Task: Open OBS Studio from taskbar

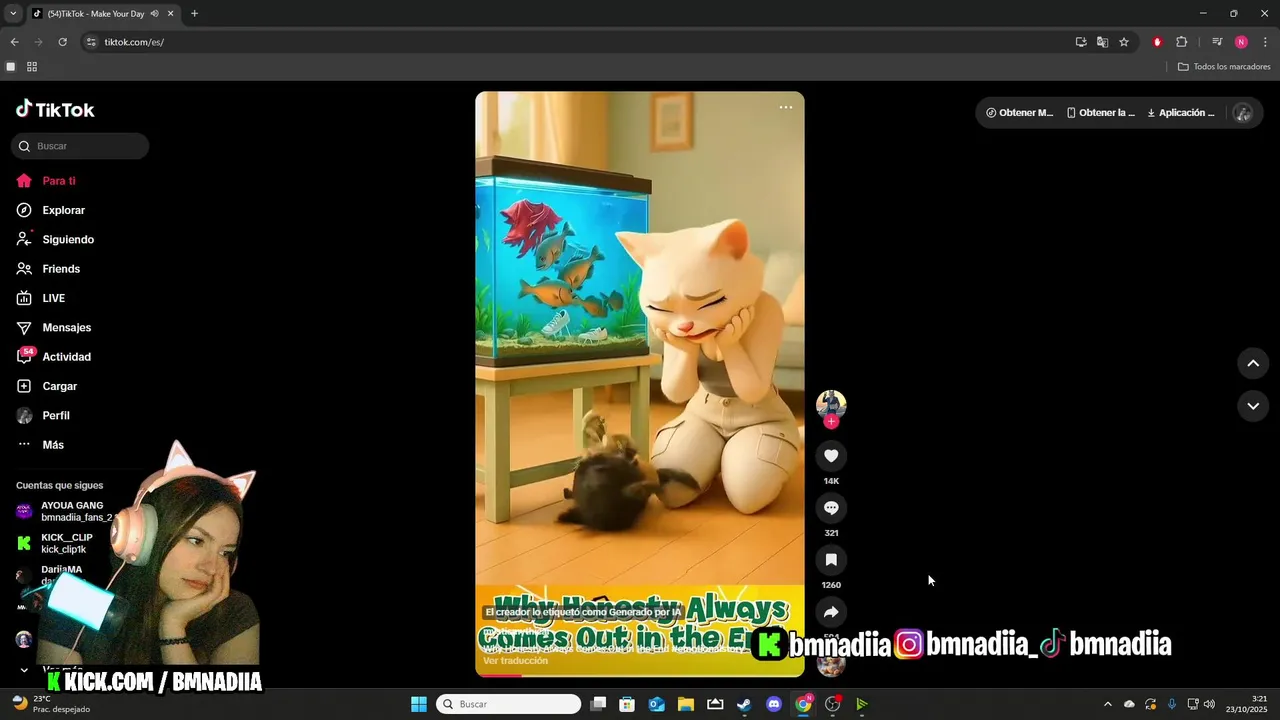Action: [x=832, y=704]
